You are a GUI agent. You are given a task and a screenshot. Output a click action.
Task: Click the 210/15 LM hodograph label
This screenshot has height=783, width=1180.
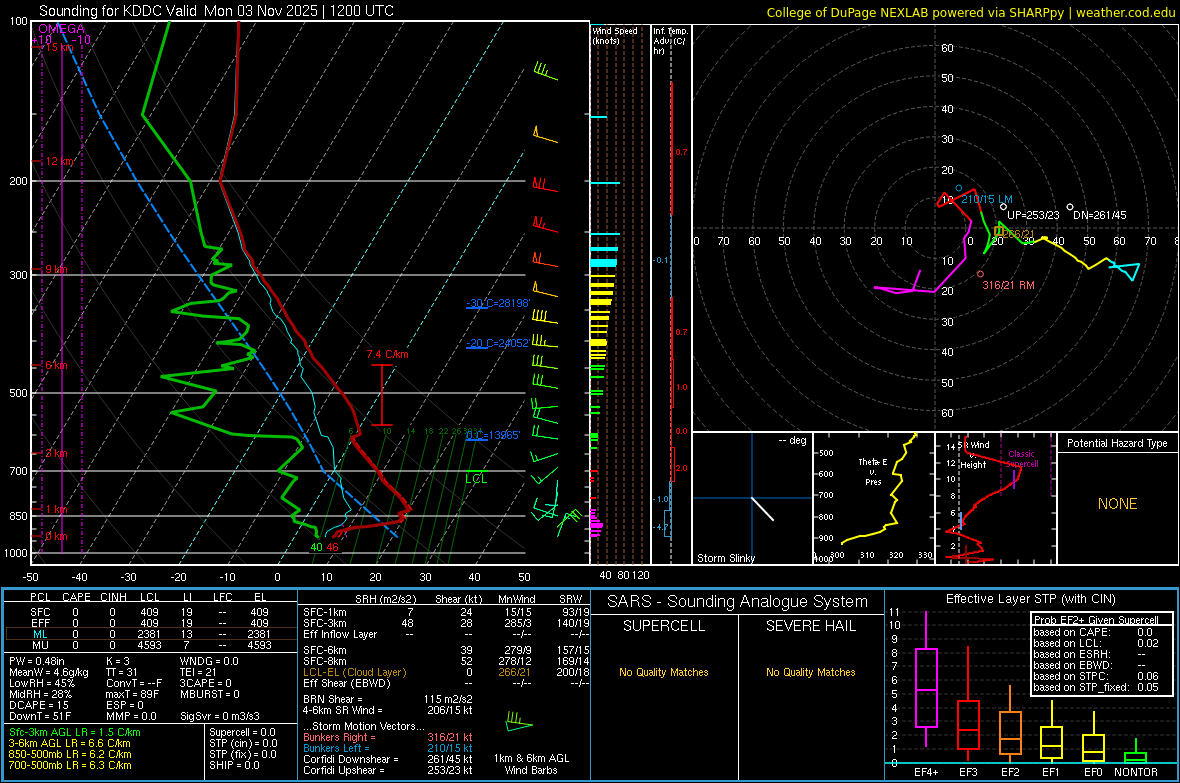pyautogui.click(x=987, y=200)
